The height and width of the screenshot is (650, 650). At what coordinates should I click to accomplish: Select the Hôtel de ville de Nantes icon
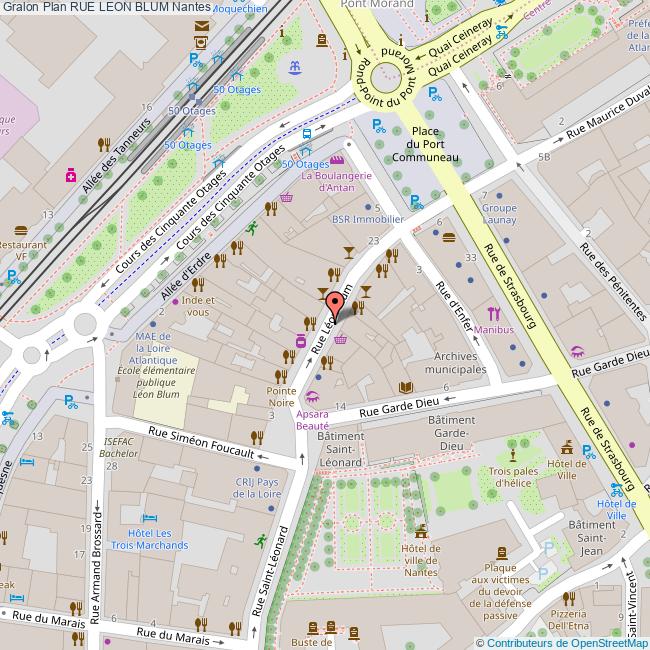[420, 531]
